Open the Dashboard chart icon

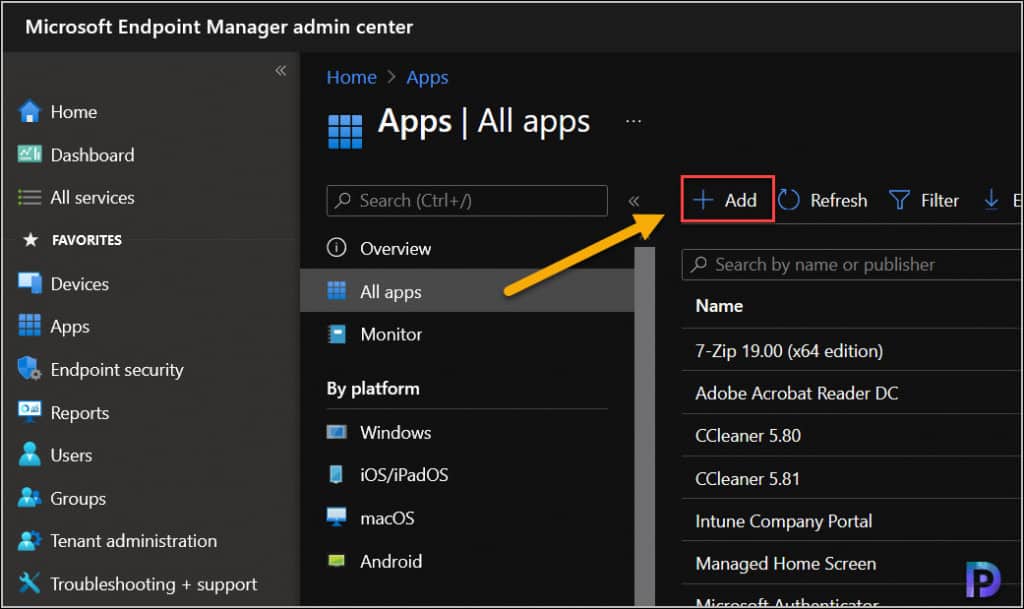(29, 154)
